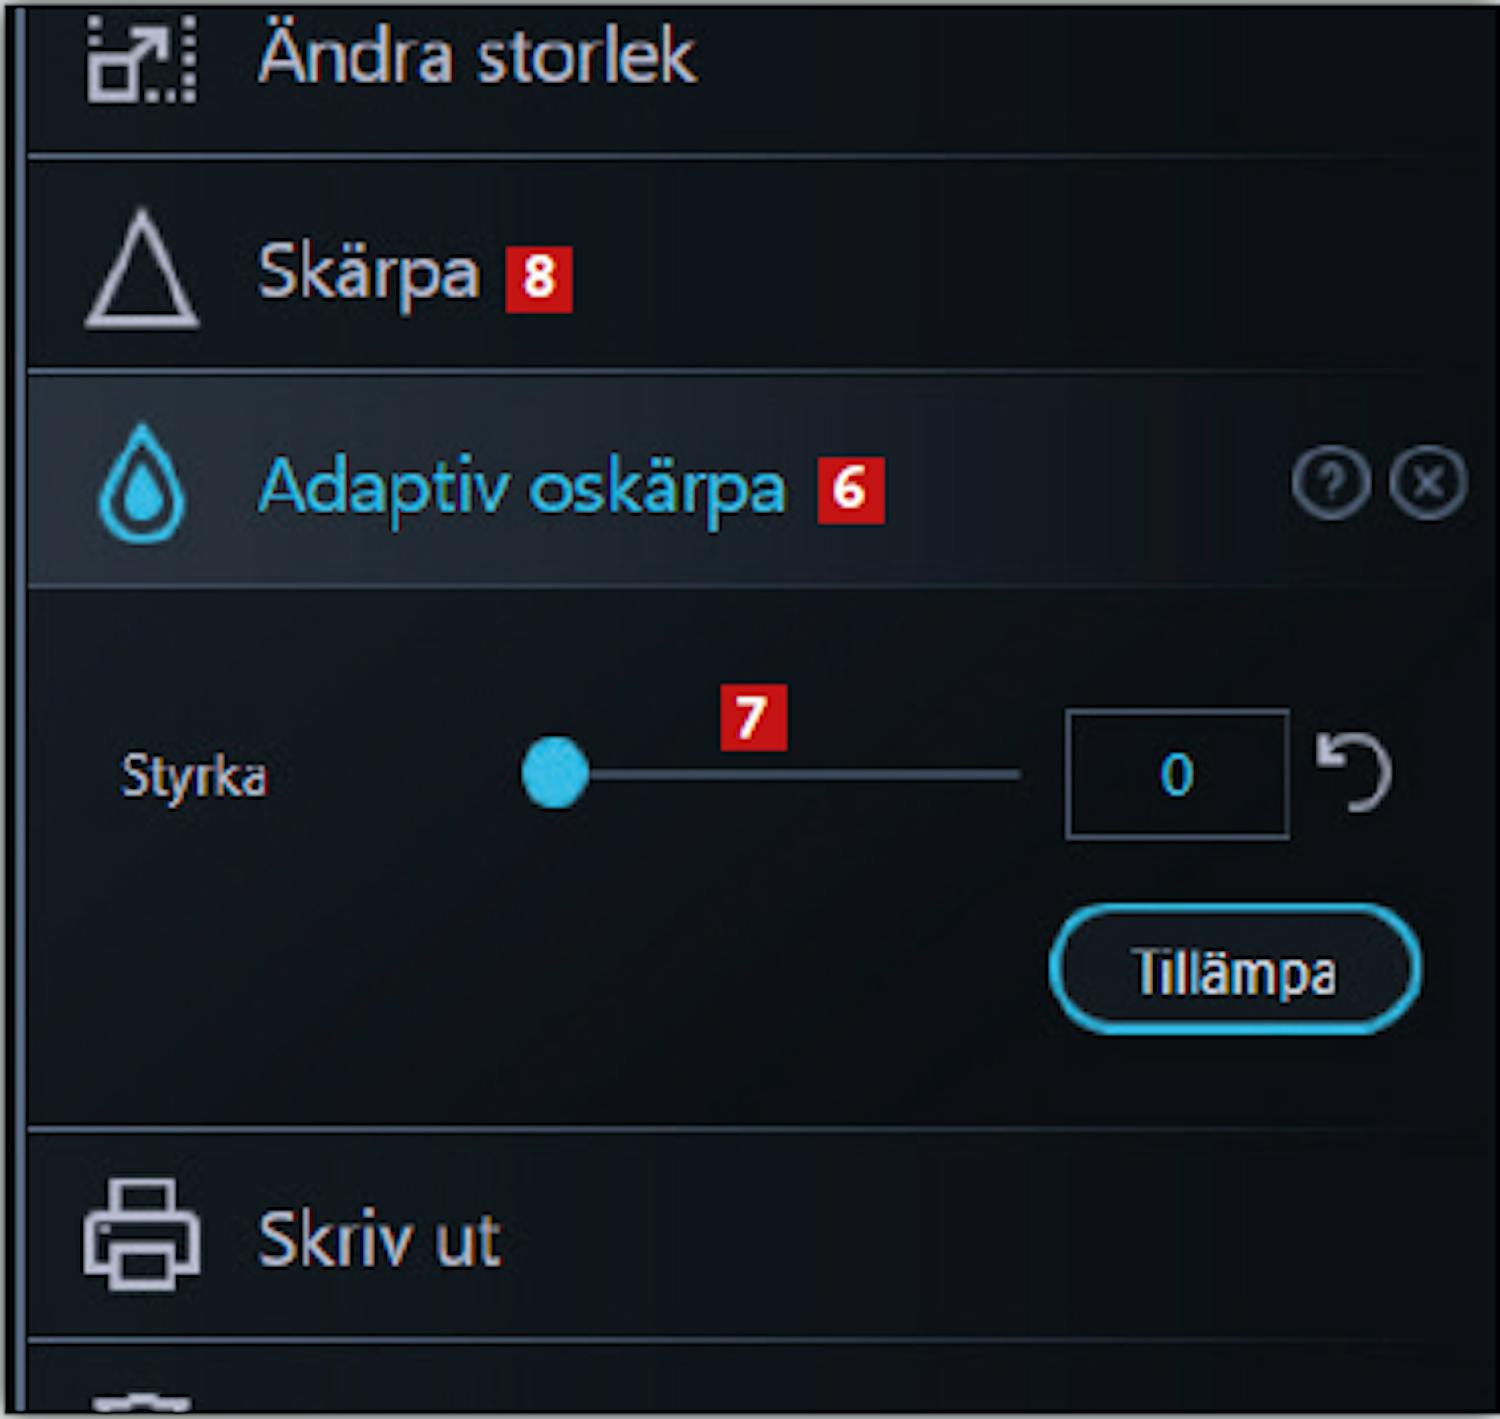Click the Ändra storlek resize icon

pyautogui.click(x=141, y=60)
